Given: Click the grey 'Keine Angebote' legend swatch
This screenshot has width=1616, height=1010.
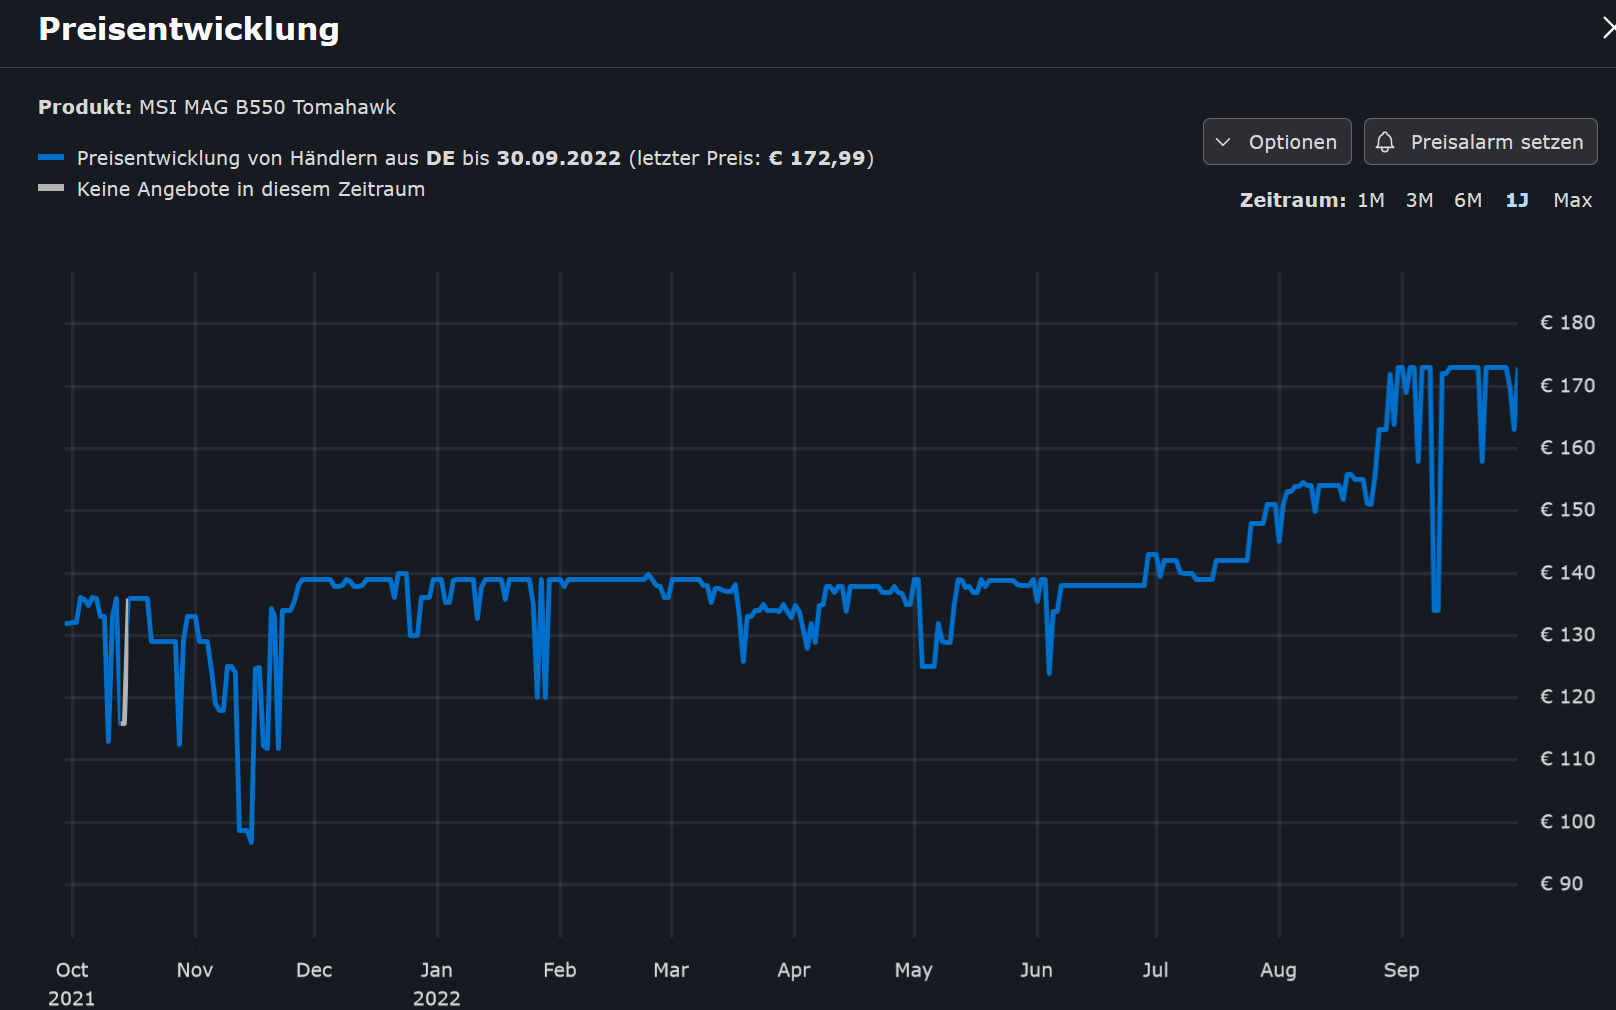Looking at the screenshot, I should (51, 187).
